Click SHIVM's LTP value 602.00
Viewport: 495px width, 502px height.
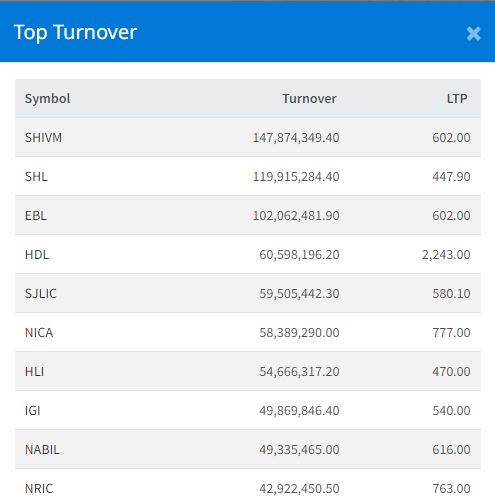[451, 138]
